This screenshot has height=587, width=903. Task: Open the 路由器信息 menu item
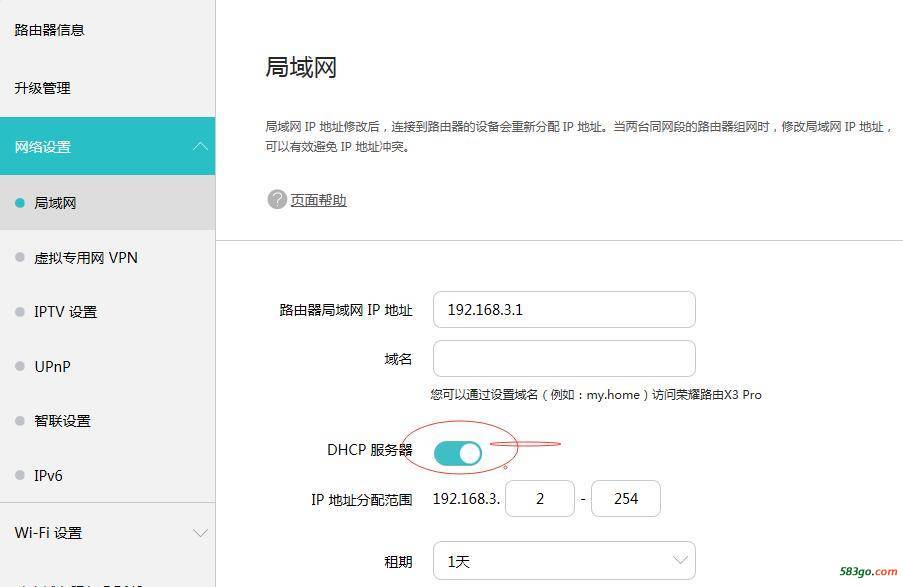(50, 30)
